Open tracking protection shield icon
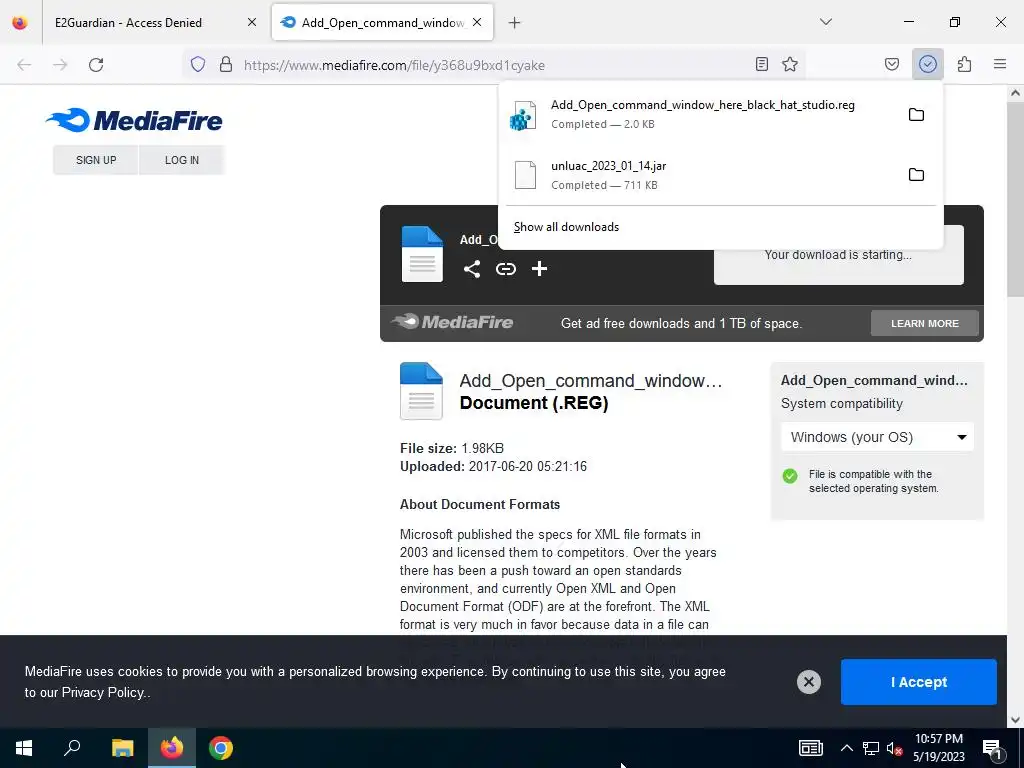The height and width of the screenshot is (768, 1024). 198,65
